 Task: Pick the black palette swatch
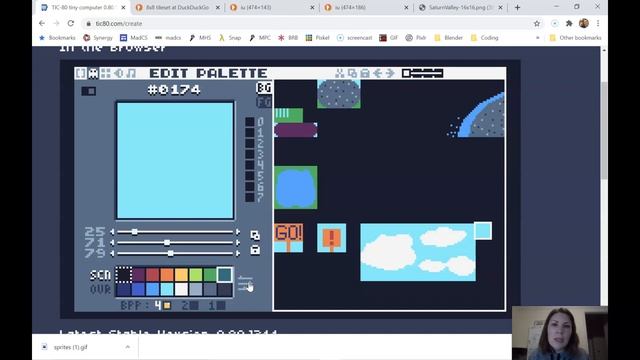124,275
